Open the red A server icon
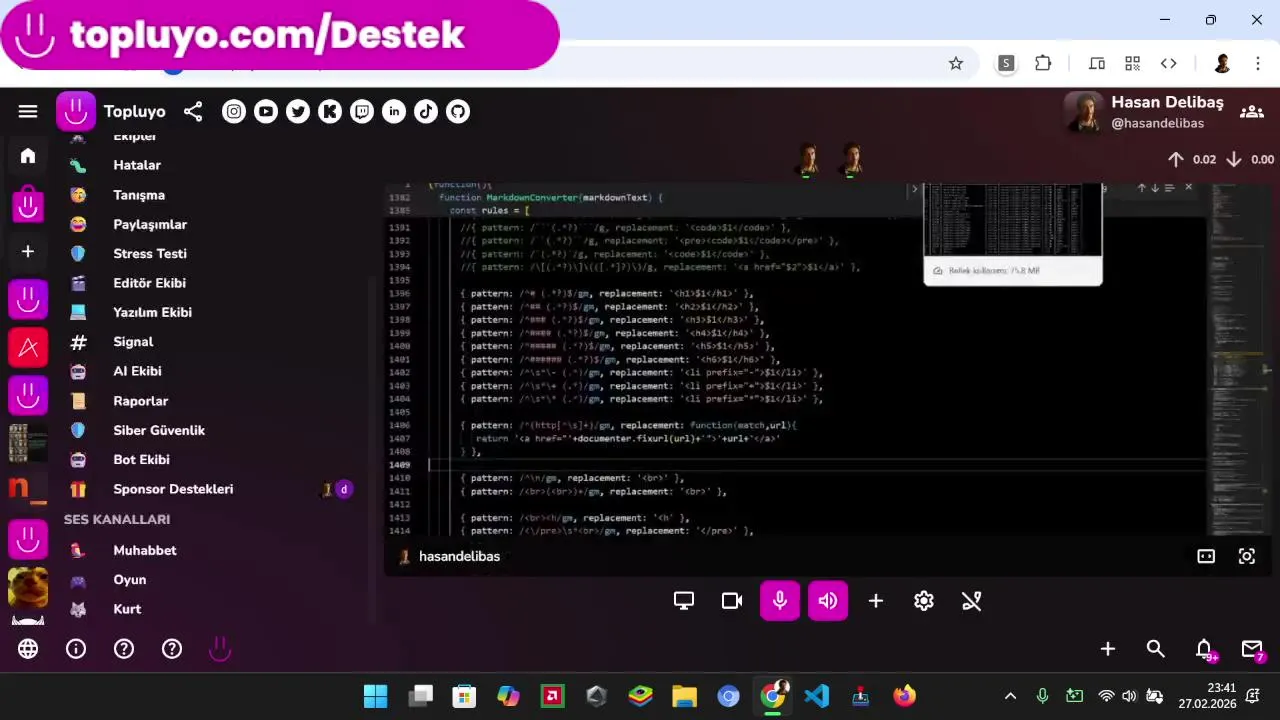The height and width of the screenshot is (720, 1280). [x=28, y=348]
